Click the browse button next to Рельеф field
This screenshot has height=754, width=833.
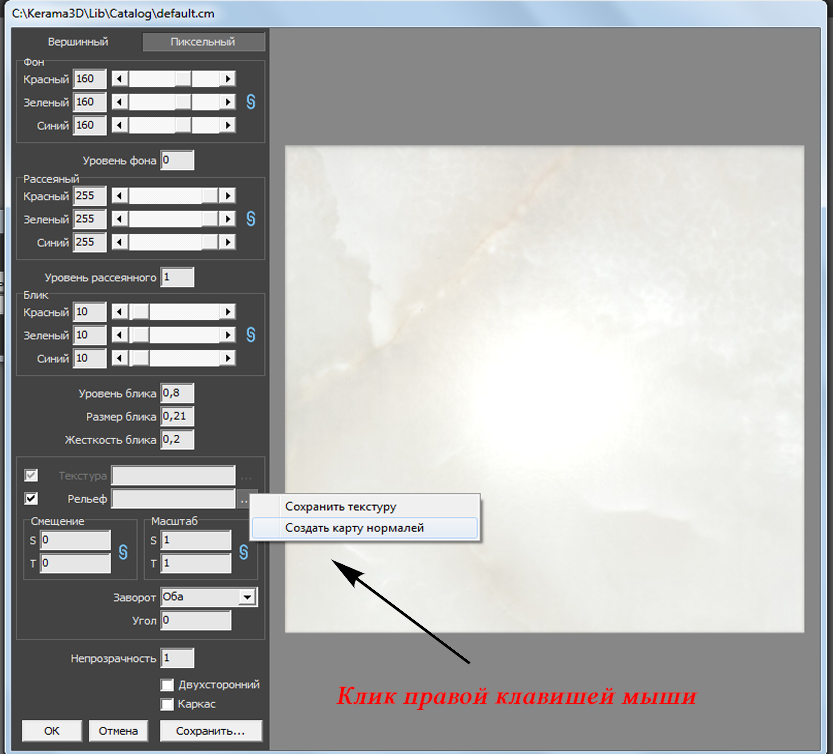click(x=245, y=499)
